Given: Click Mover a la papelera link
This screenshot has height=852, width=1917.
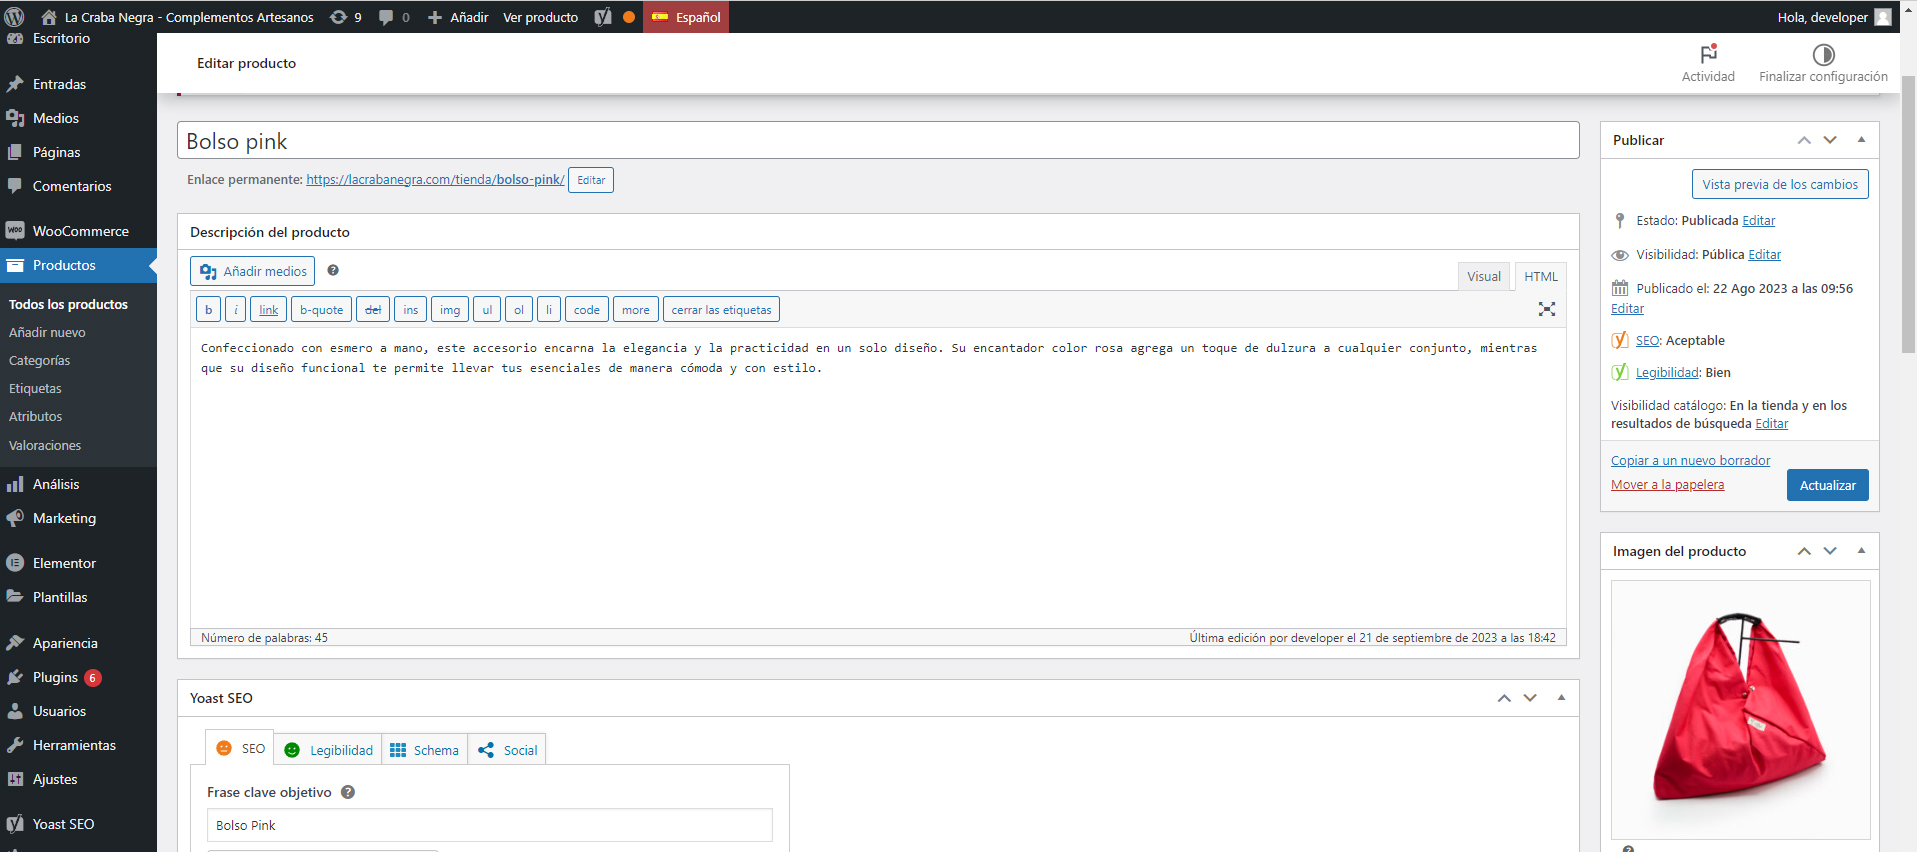Looking at the screenshot, I should [x=1667, y=485].
